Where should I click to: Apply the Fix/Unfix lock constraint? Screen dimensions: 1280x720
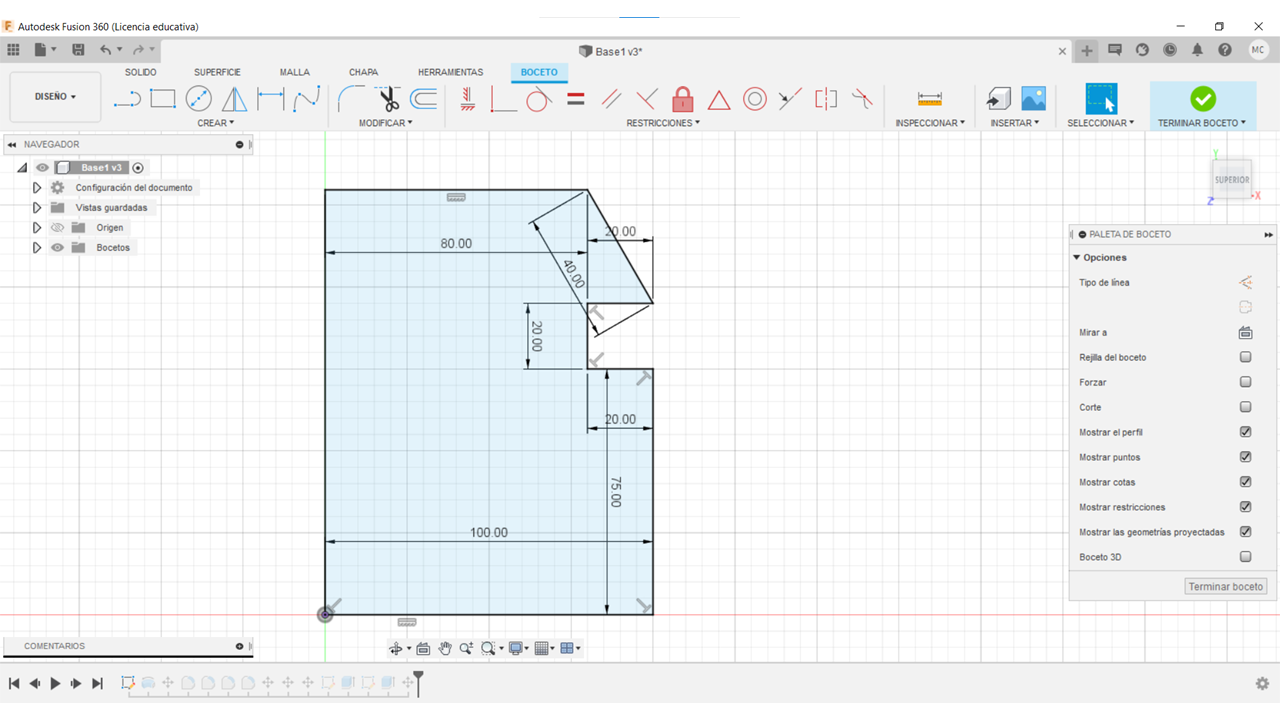pyautogui.click(x=683, y=99)
